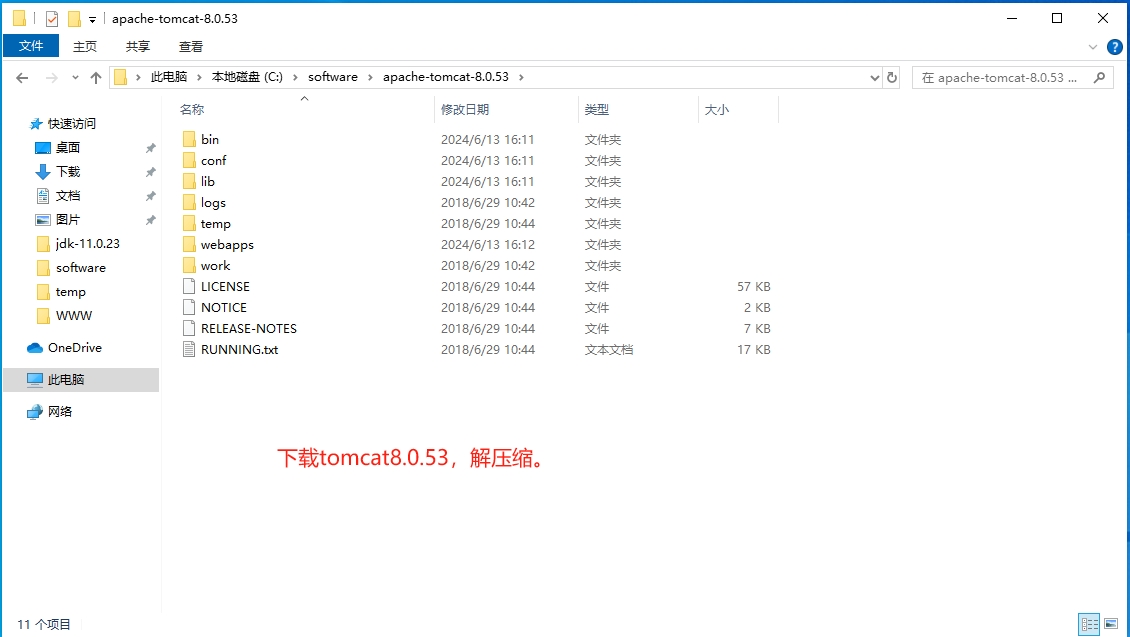Open the address bar history dropdown

(874, 77)
